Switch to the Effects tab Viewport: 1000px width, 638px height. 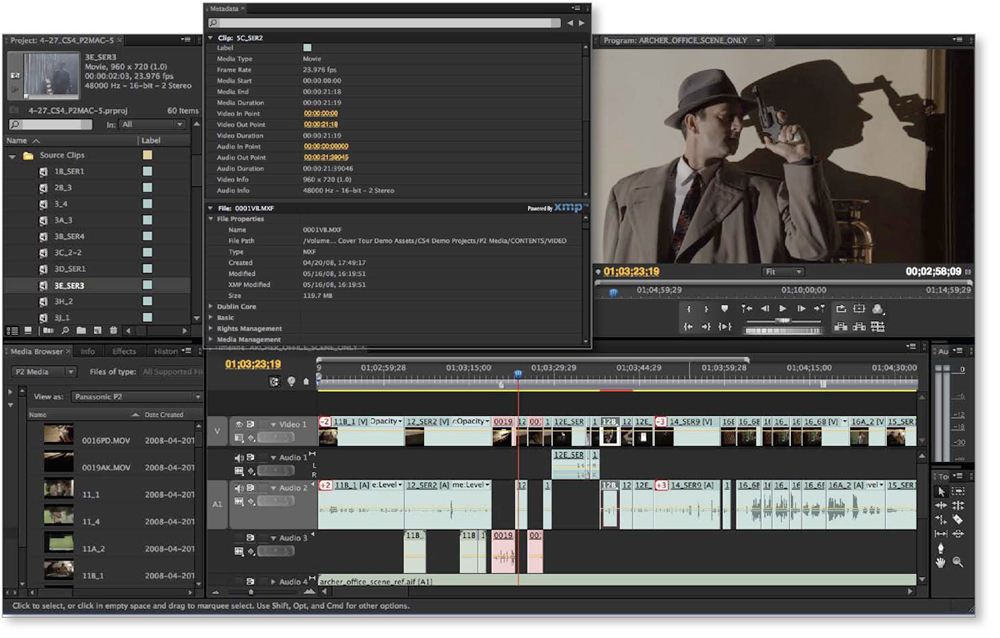(x=124, y=352)
